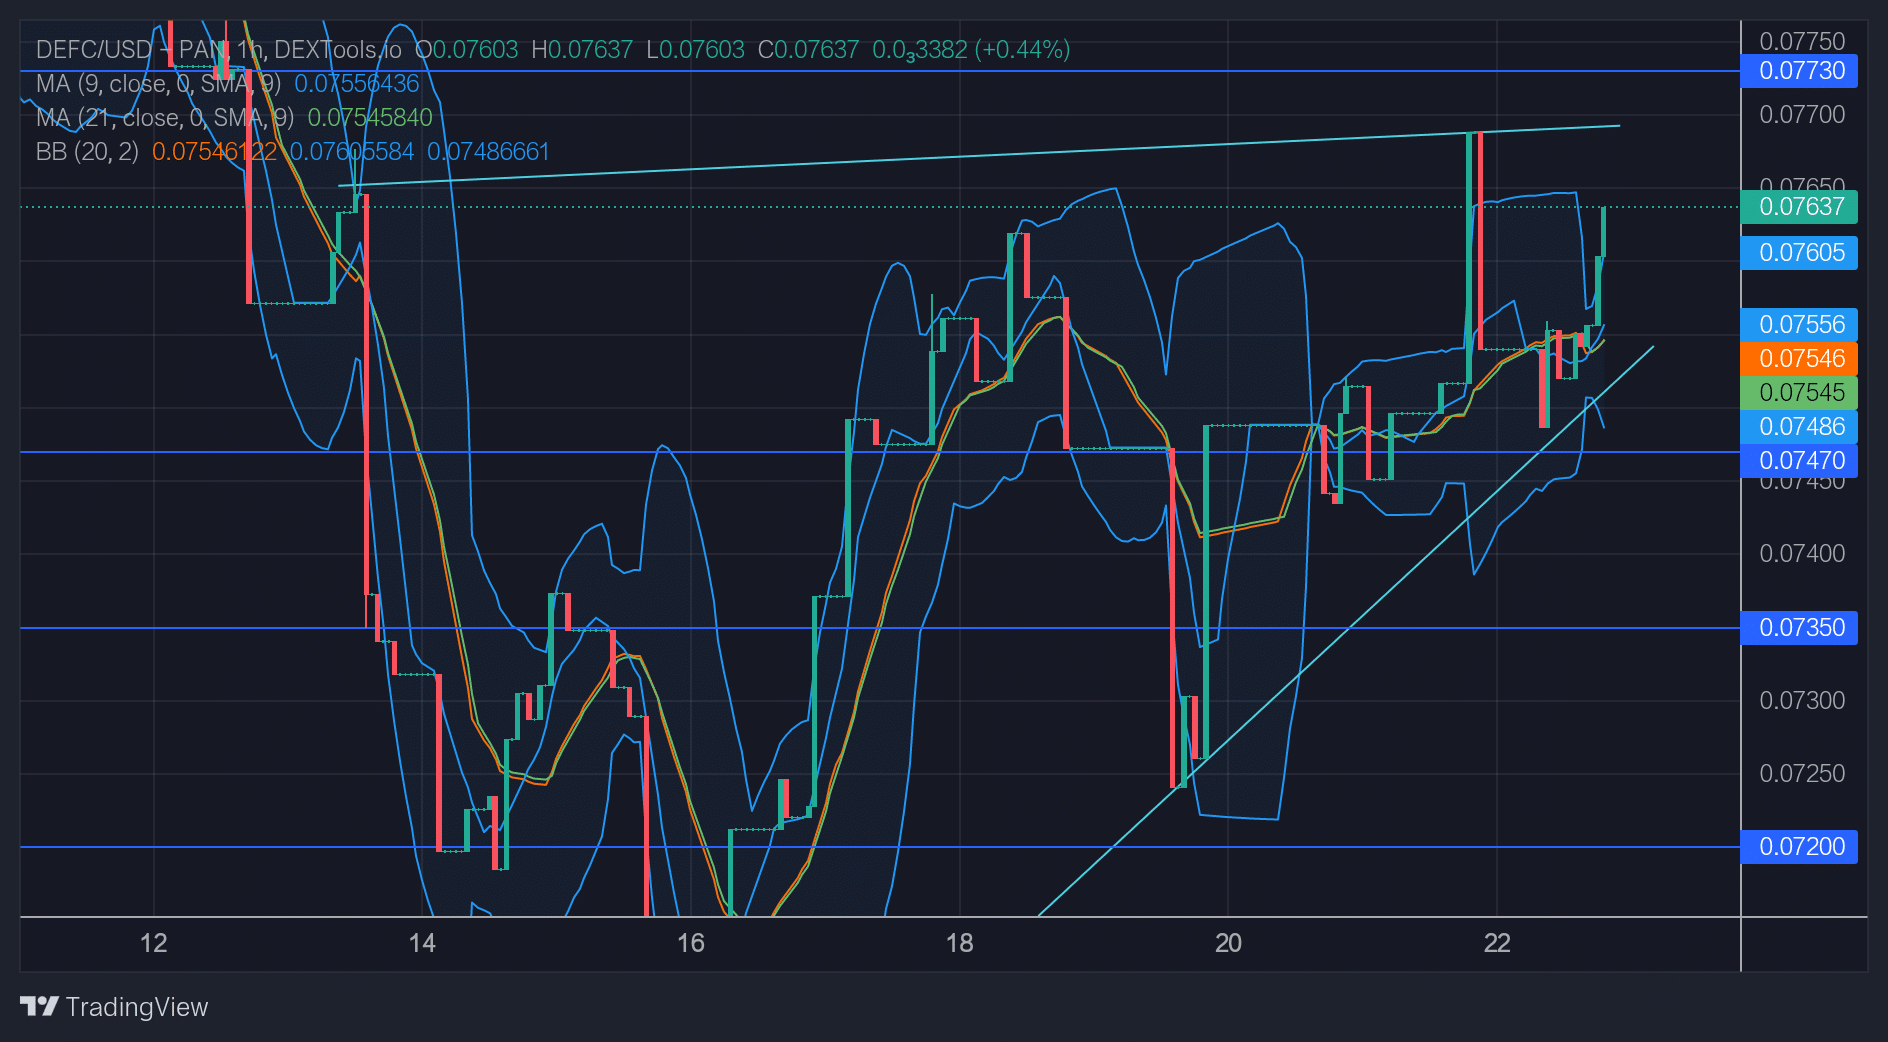Image resolution: width=1888 pixels, height=1042 pixels.
Task: Click the orange 0.07546 price label
Action: (x=1799, y=358)
